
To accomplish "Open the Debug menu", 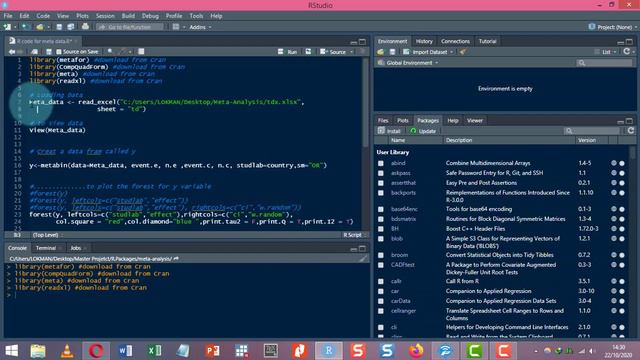I will (150, 16).
